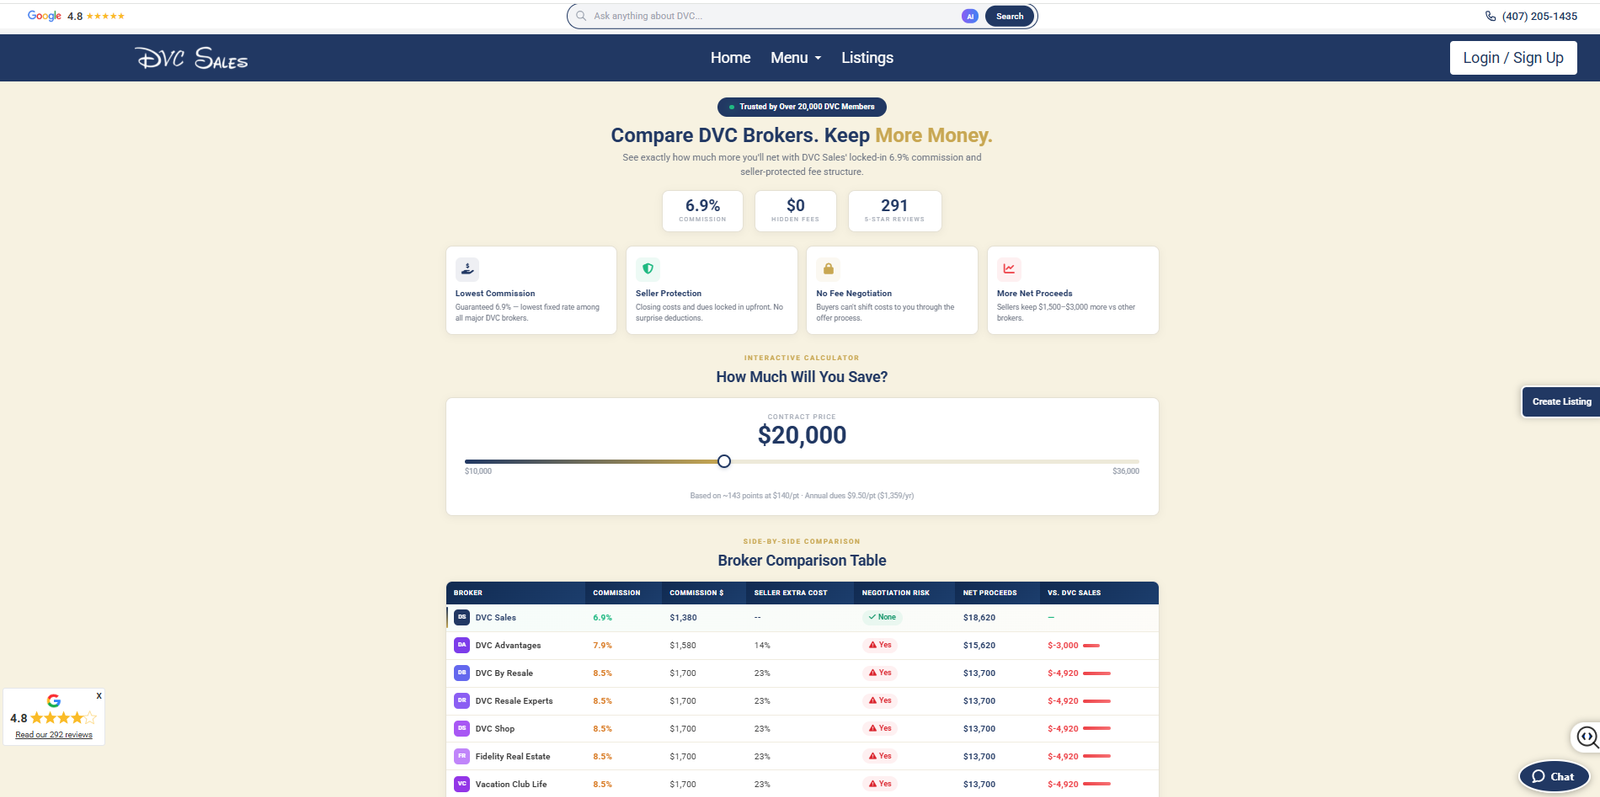The width and height of the screenshot is (1600, 797).
Task: Click the $20,000 contract price value
Action: (802, 435)
